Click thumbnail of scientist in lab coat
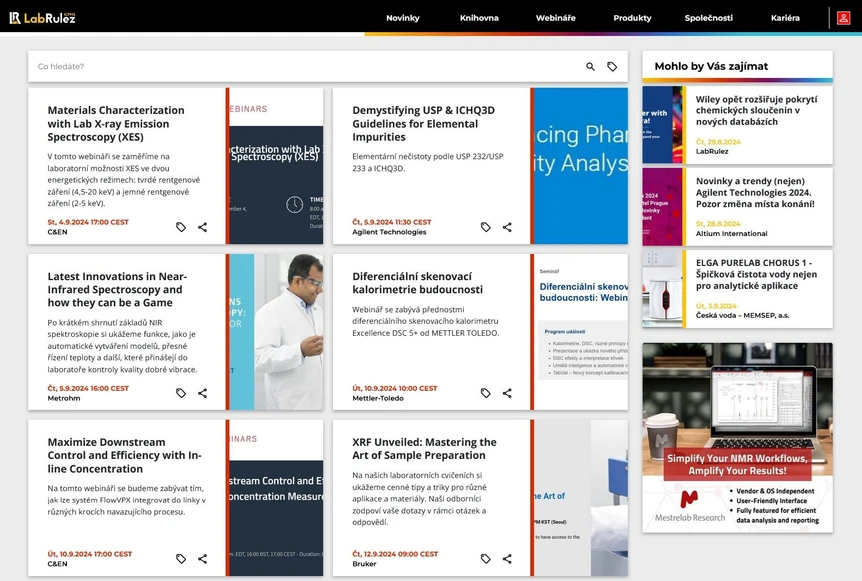This screenshot has width=862, height=581. (277, 332)
